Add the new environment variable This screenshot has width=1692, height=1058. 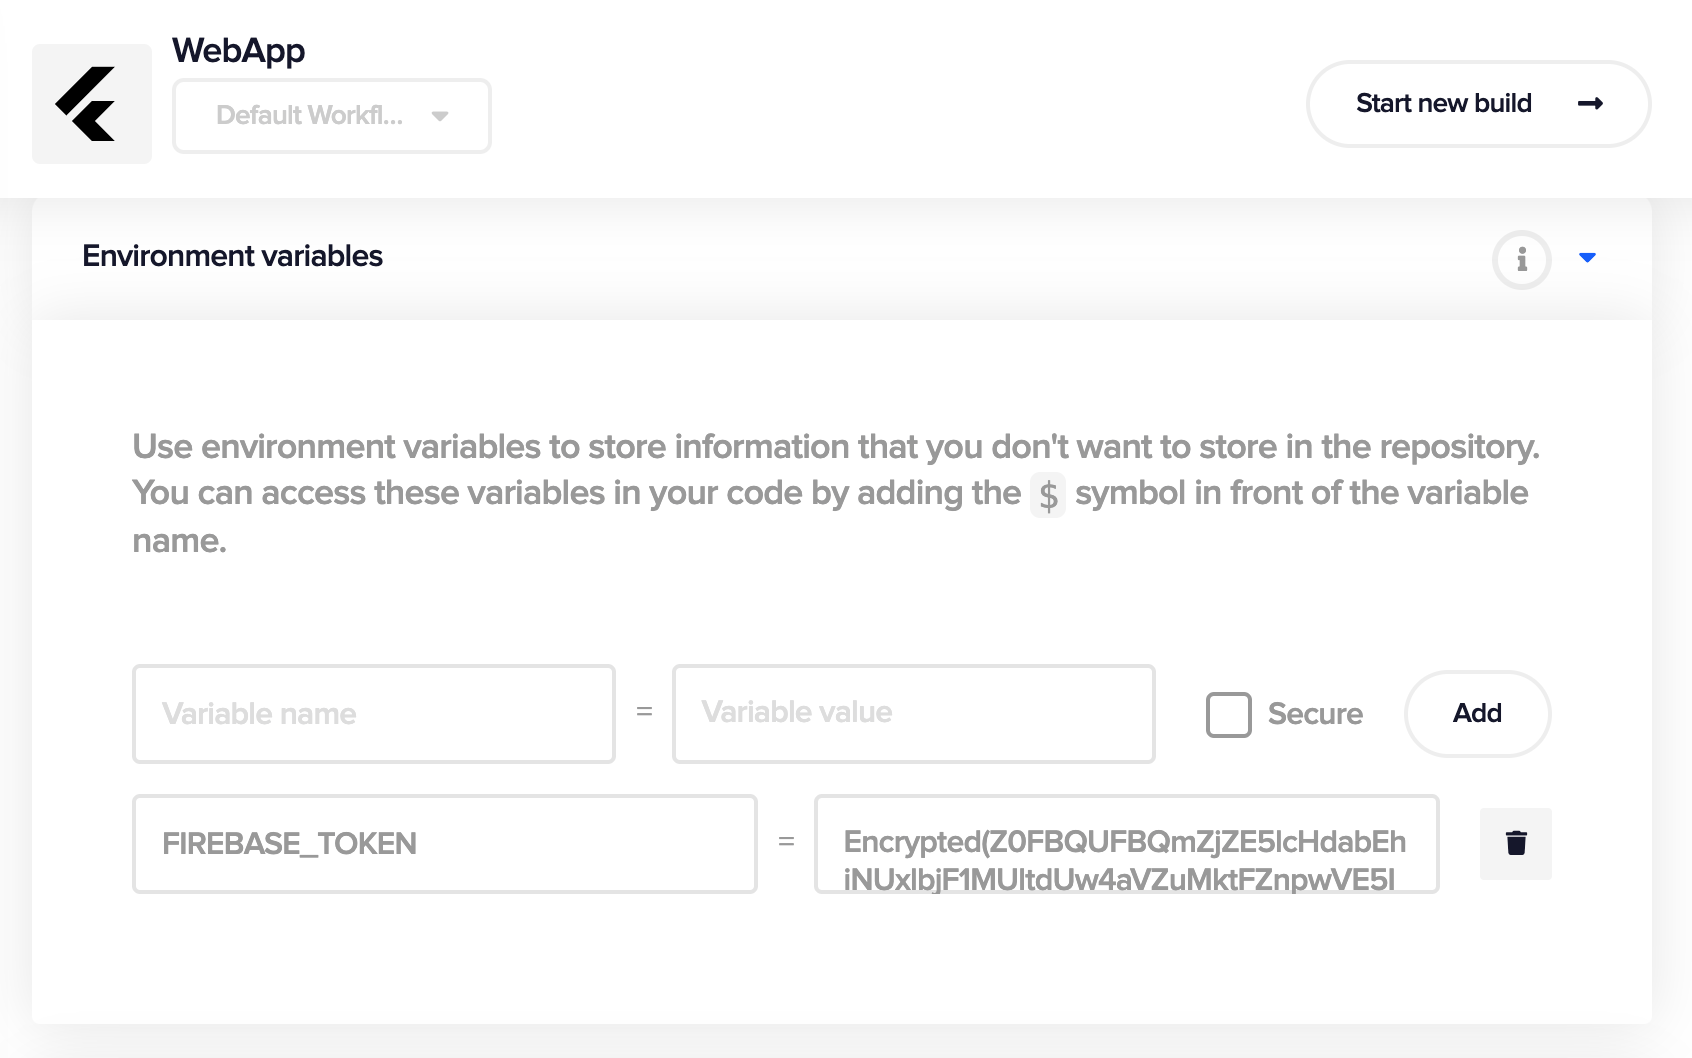(x=1478, y=714)
